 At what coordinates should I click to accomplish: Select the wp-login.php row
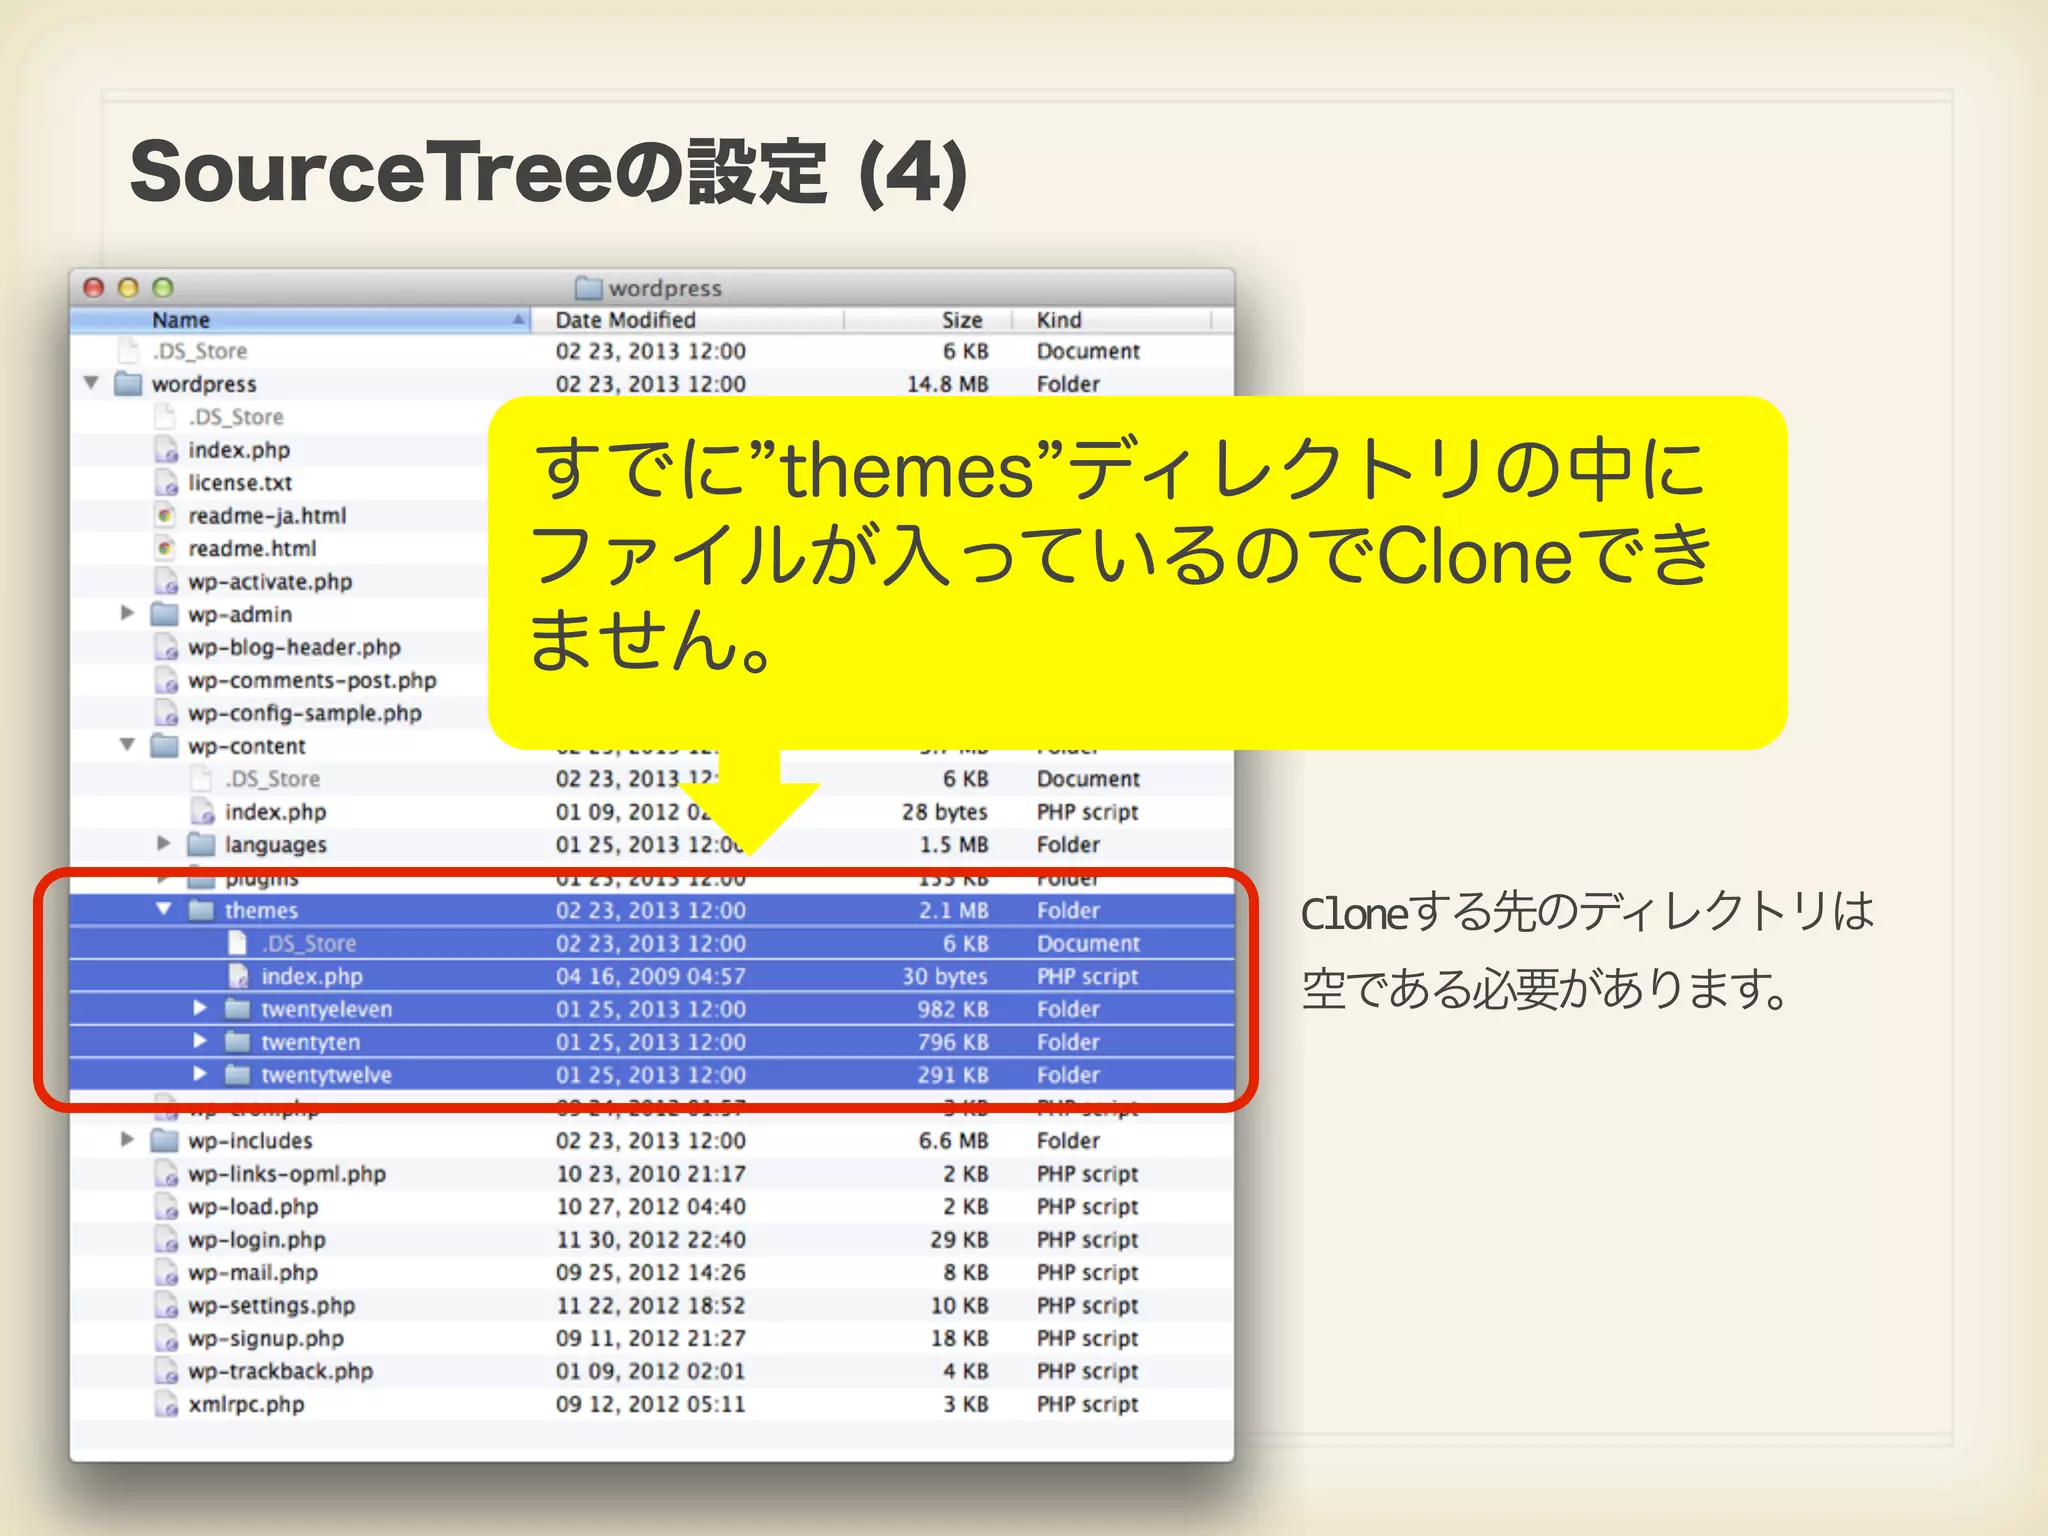(257, 1240)
